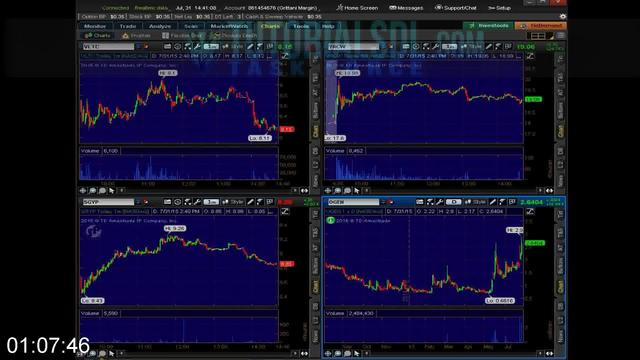Open the SGYP symbol dropdown arrow
Screen dimensions: 640x360
pos(138,202)
